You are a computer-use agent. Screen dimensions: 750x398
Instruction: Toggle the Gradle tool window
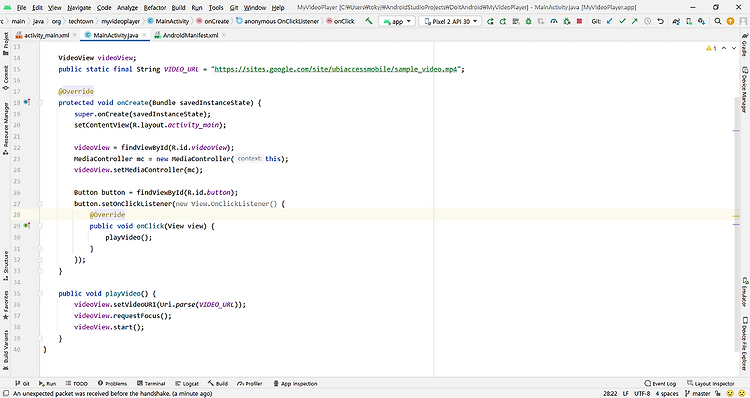click(745, 44)
